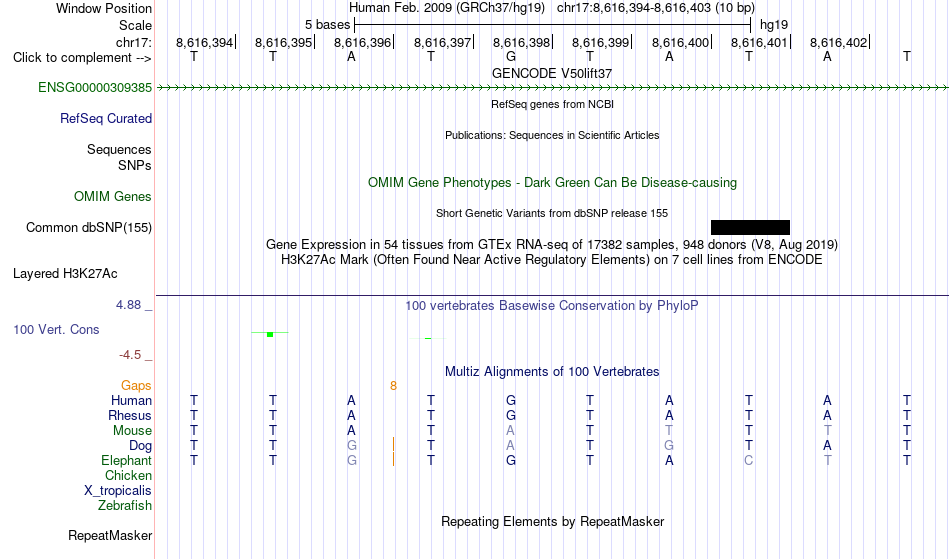Click the Dog species label
The width and height of the screenshot is (950, 559).
(x=141, y=446)
